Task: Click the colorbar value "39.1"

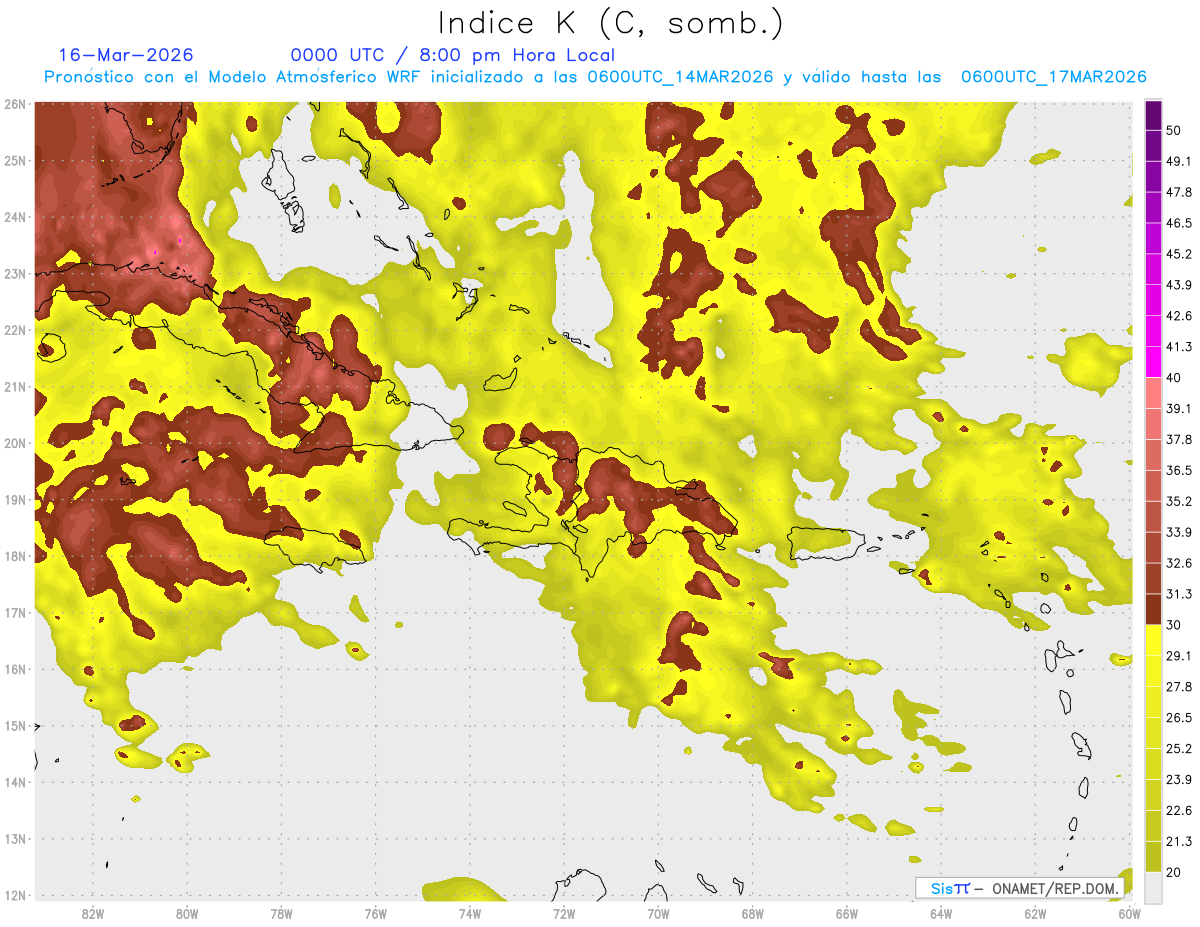Action: [x=1179, y=408]
